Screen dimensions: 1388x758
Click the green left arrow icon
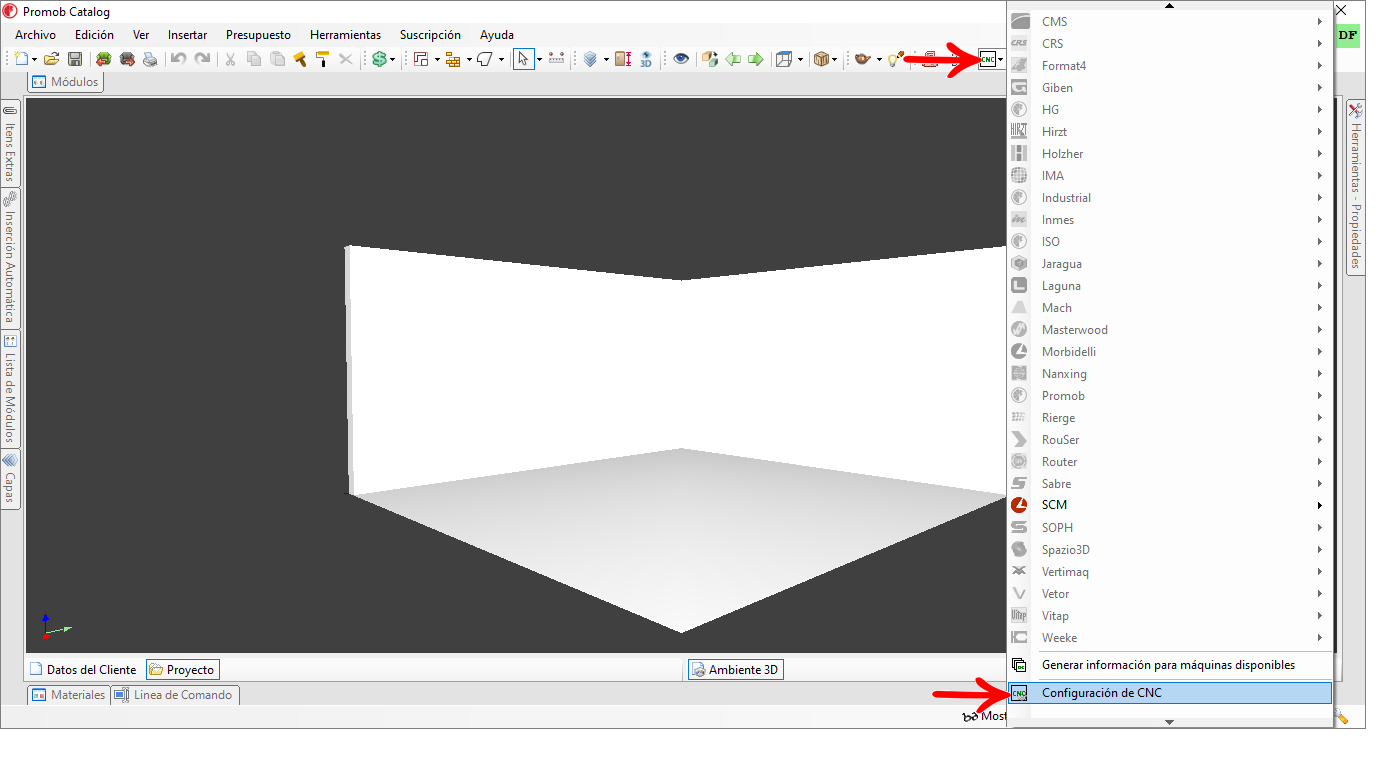[x=733, y=59]
